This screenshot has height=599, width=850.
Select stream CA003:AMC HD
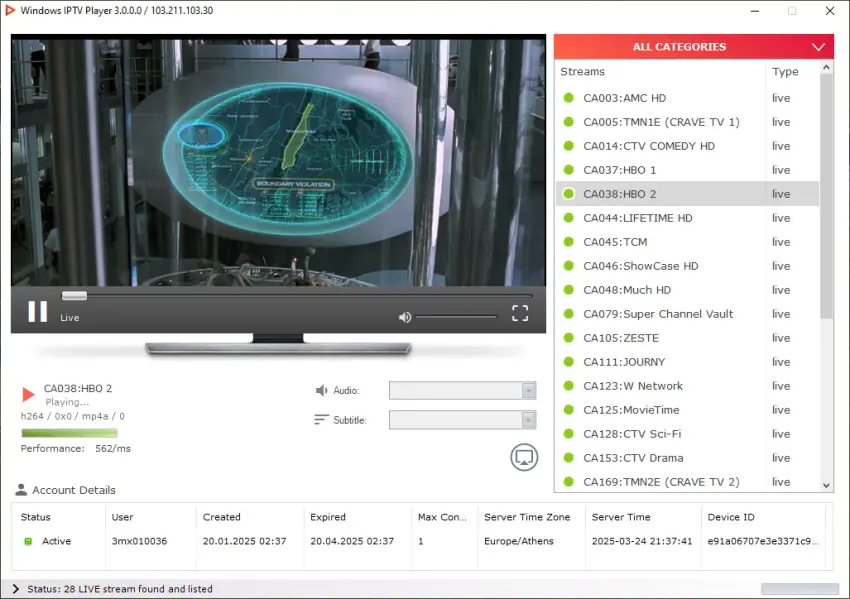(687, 98)
